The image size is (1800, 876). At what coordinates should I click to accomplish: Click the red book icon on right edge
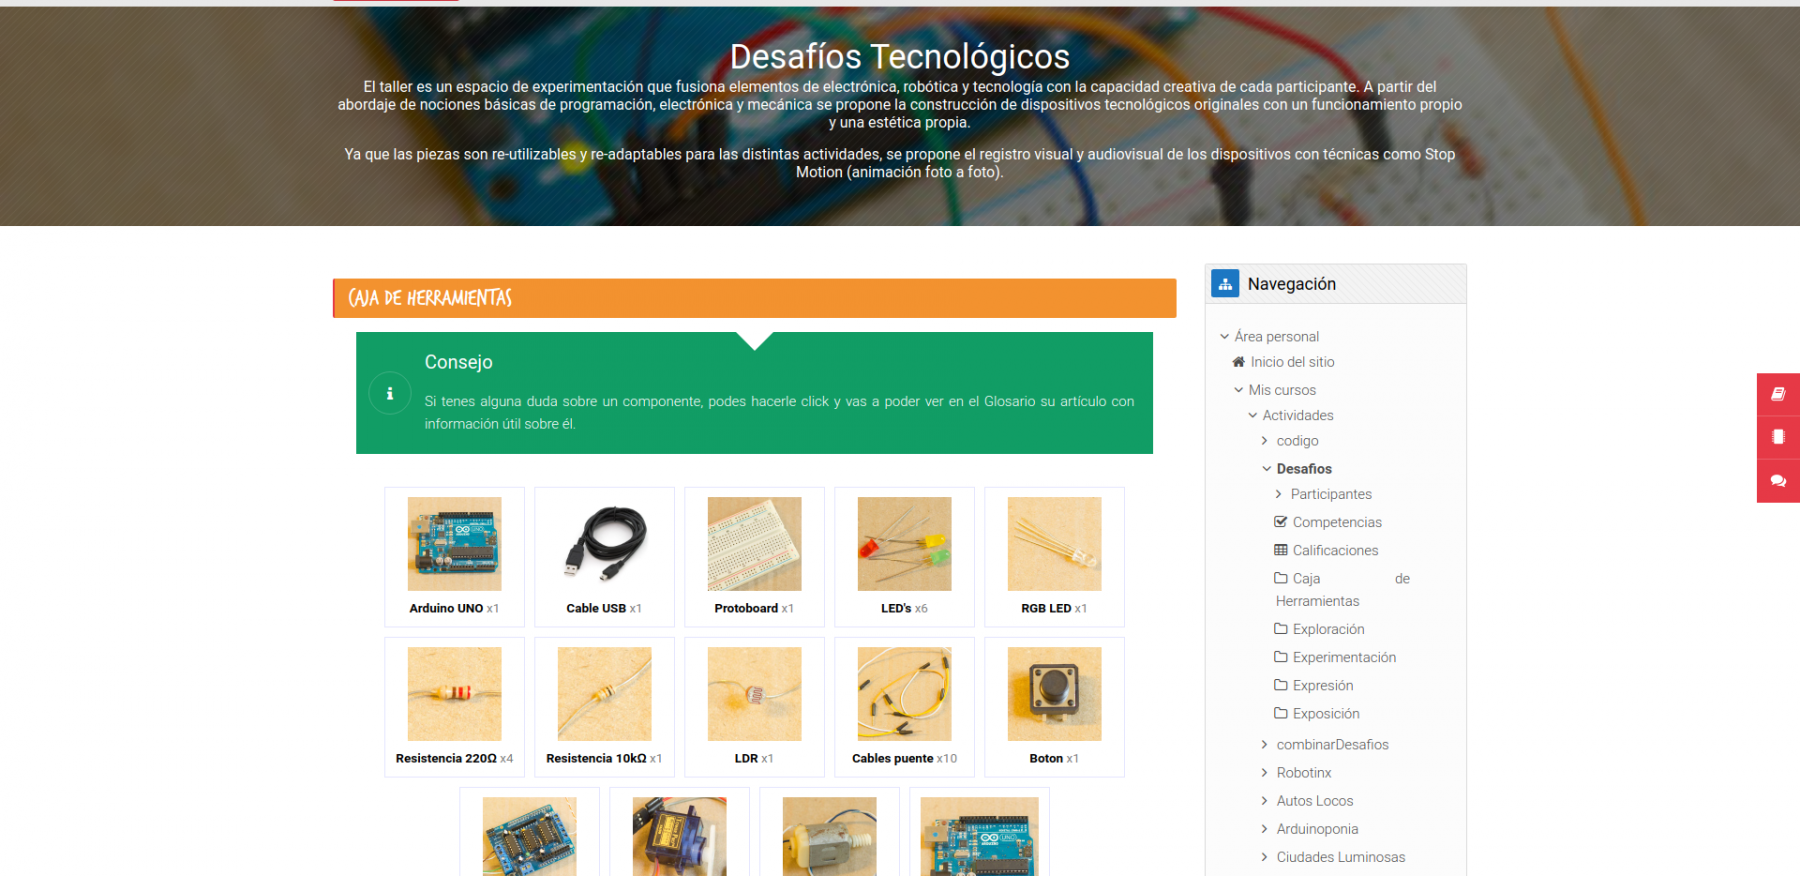[x=1778, y=394]
